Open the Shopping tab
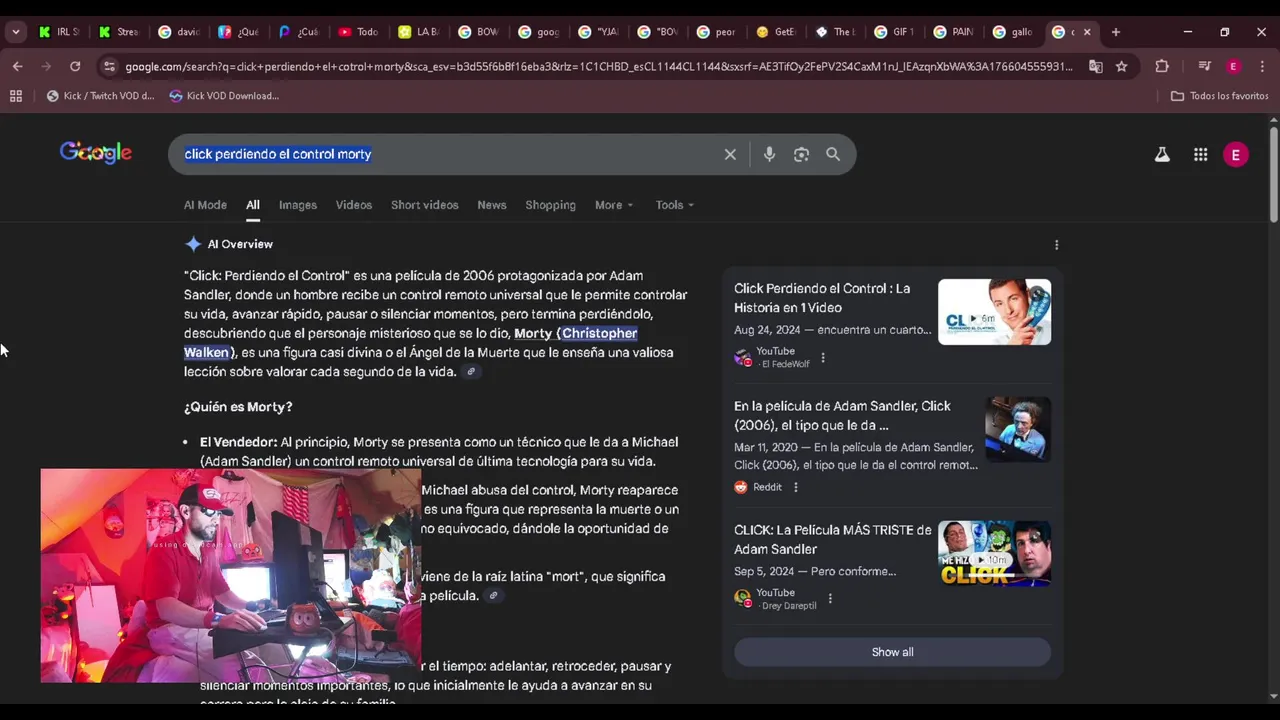 (551, 205)
